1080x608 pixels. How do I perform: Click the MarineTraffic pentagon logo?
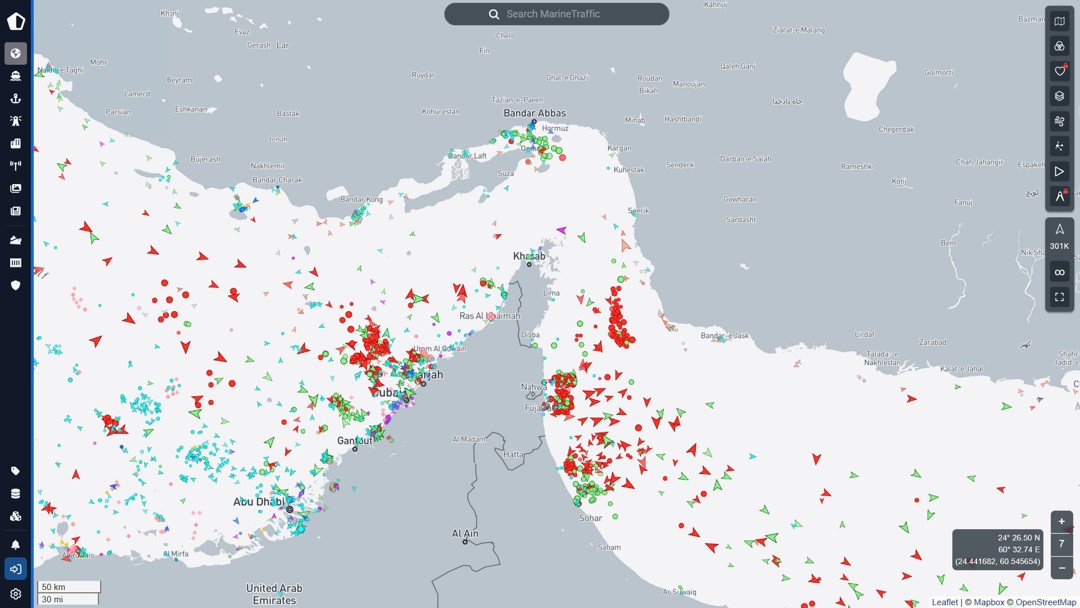click(x=16, y=20)
